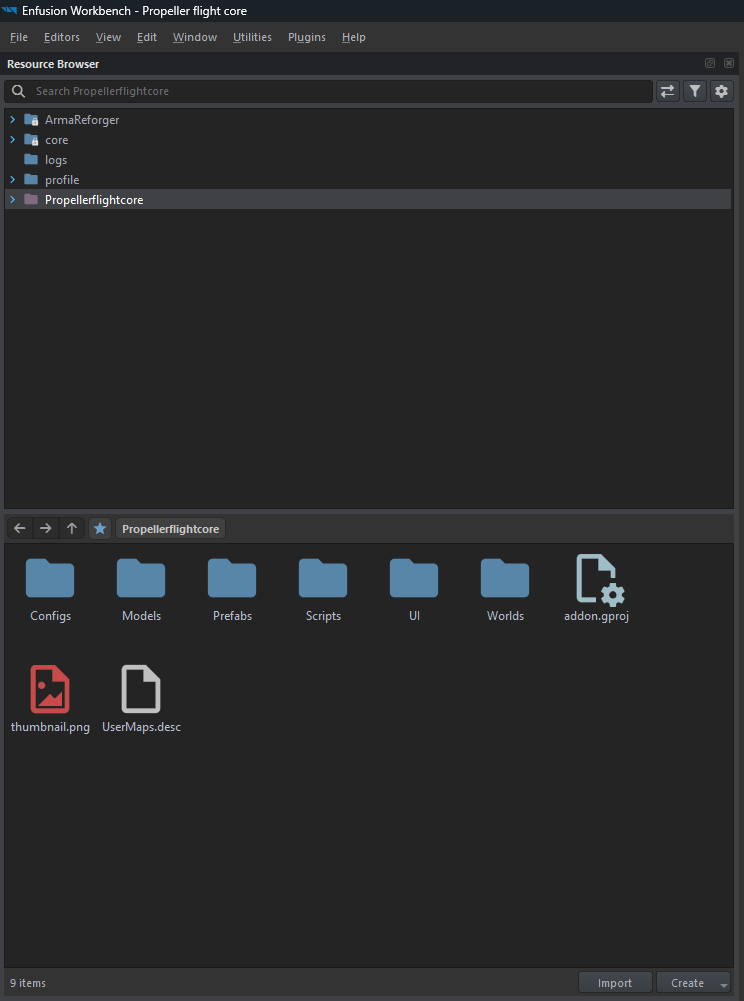Viewport: 744px width, 1001px height.
Task: Open the Scripts folder
Action: pos(323,589)
